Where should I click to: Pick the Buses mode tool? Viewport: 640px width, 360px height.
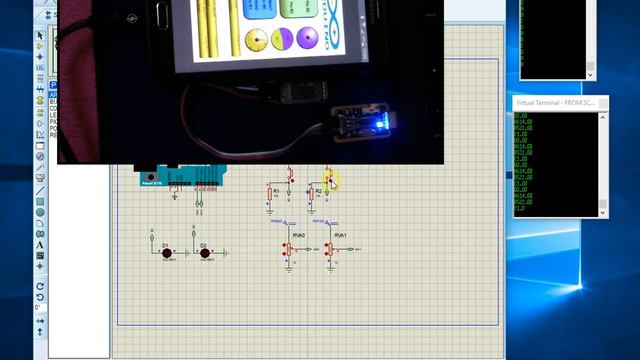tap(40, 89)
